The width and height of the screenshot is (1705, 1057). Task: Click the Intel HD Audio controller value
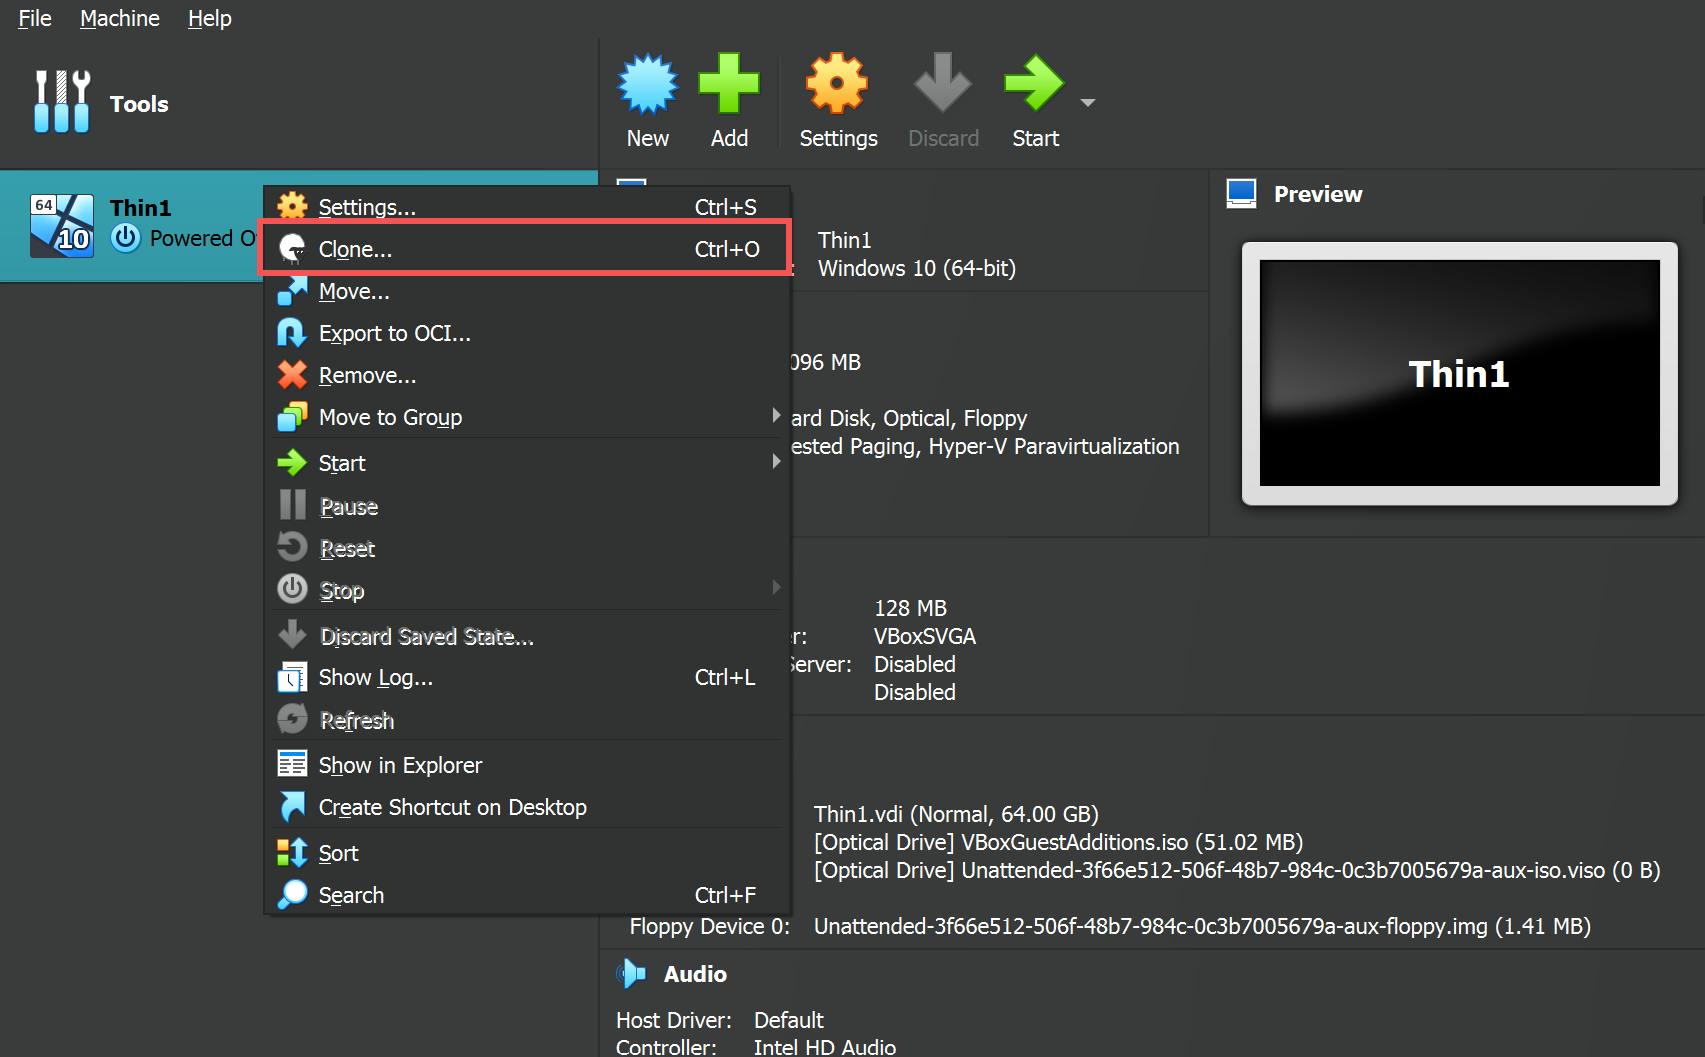(825, 1047)
